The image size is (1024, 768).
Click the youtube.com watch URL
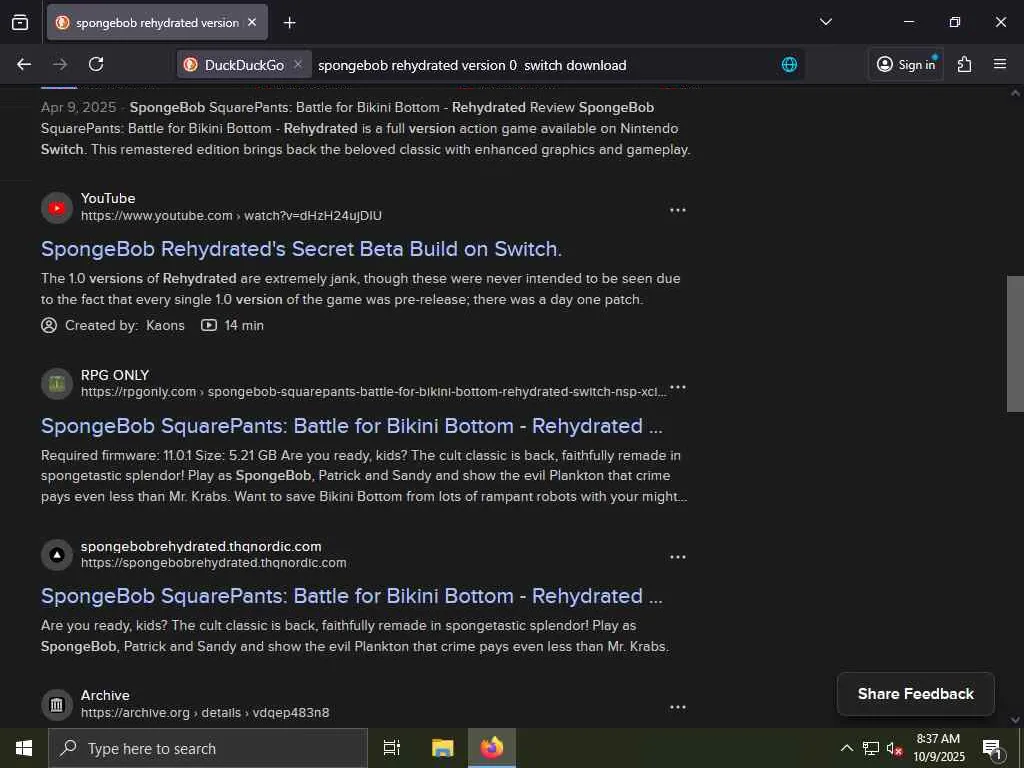click(231, 216)
